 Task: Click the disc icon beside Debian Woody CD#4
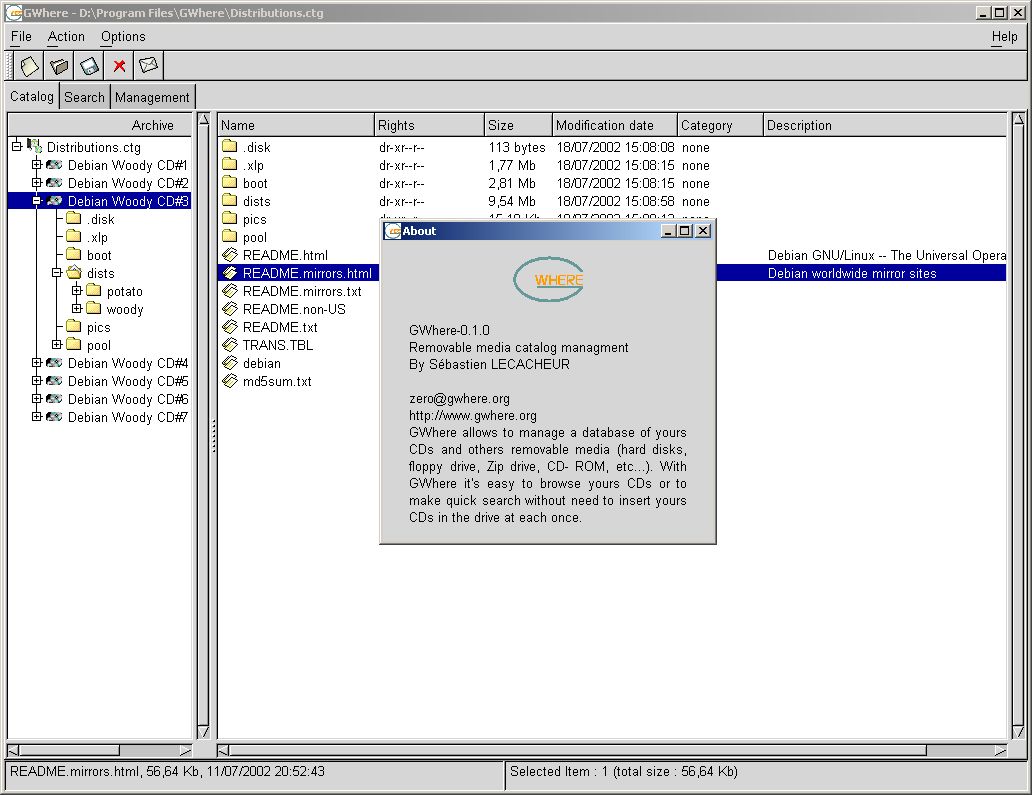pyautogui.click(x=55, y=363)
